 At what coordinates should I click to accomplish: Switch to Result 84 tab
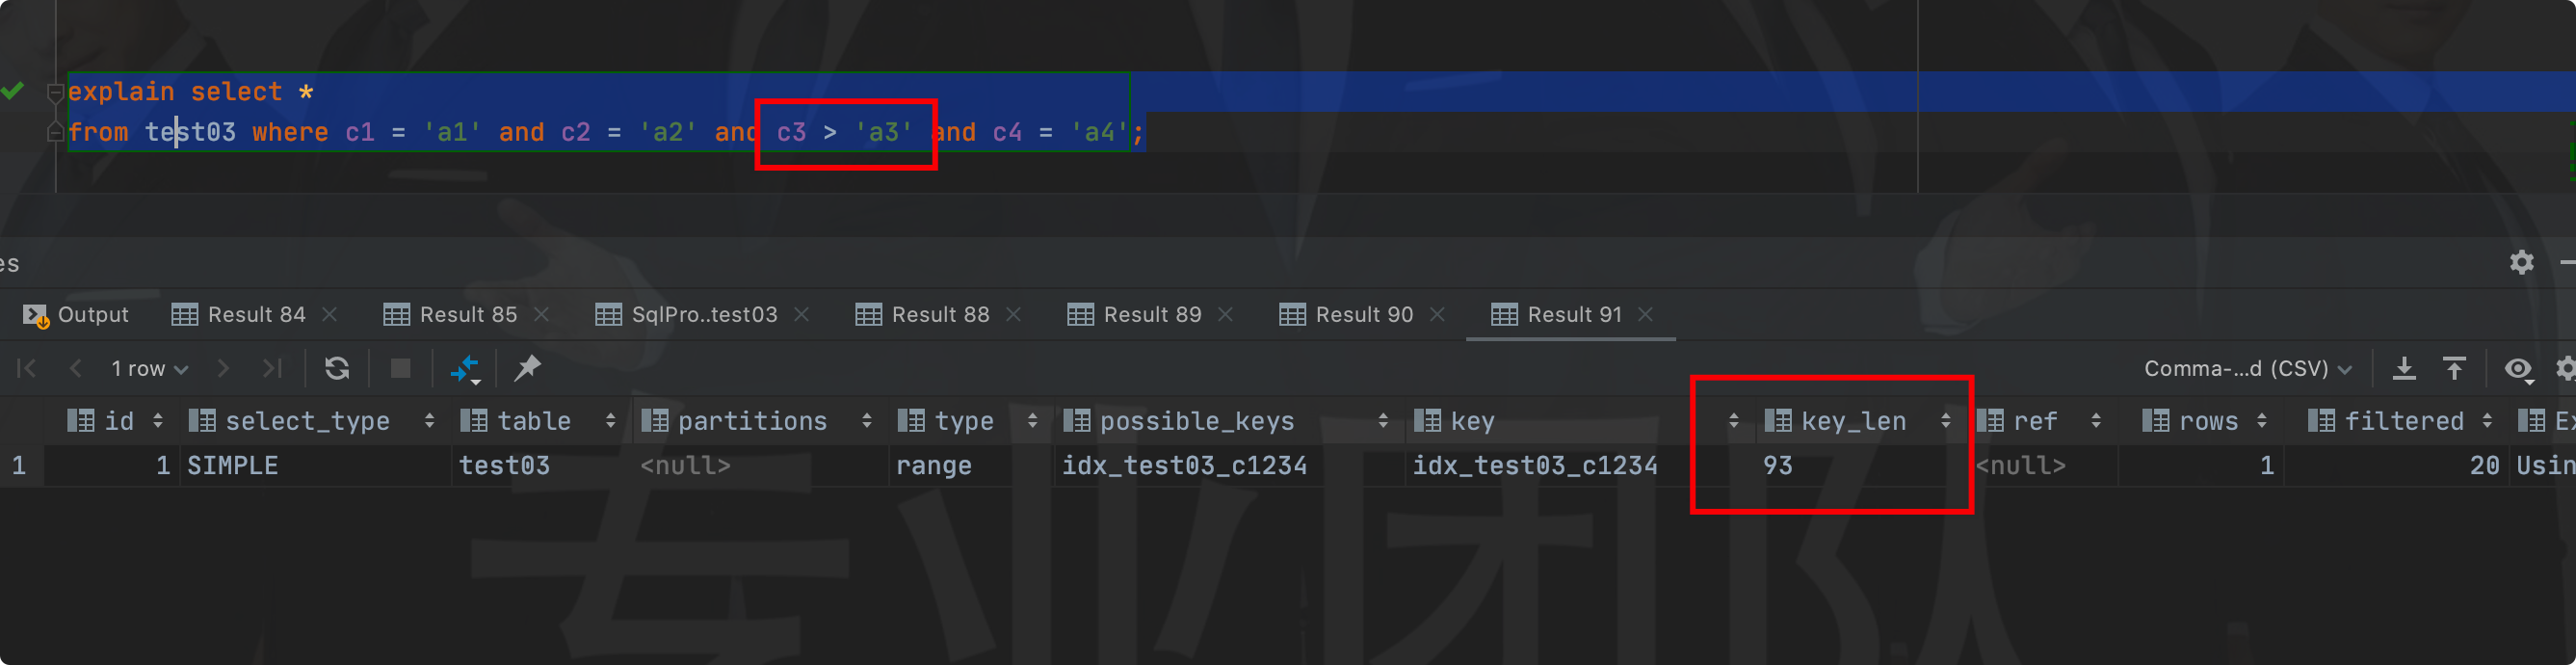pyautogui.click(x=238, y=315)
